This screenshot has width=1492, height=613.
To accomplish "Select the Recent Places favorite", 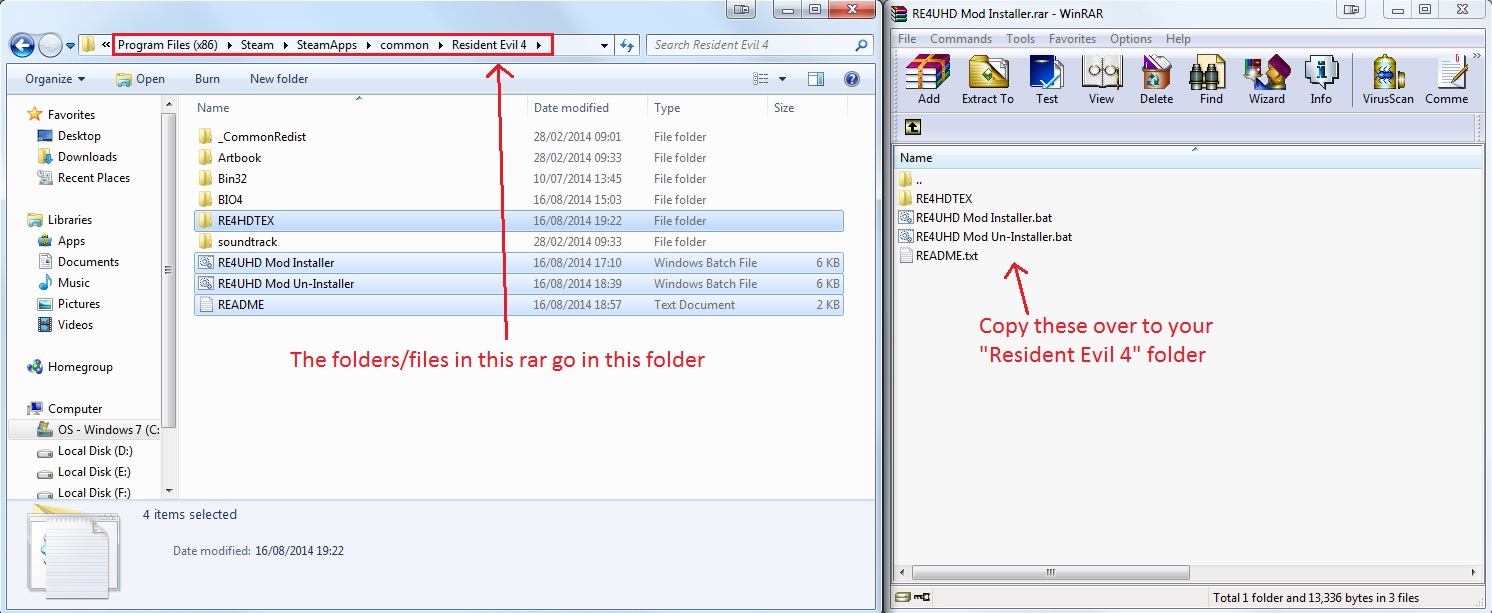I will 84,178.
